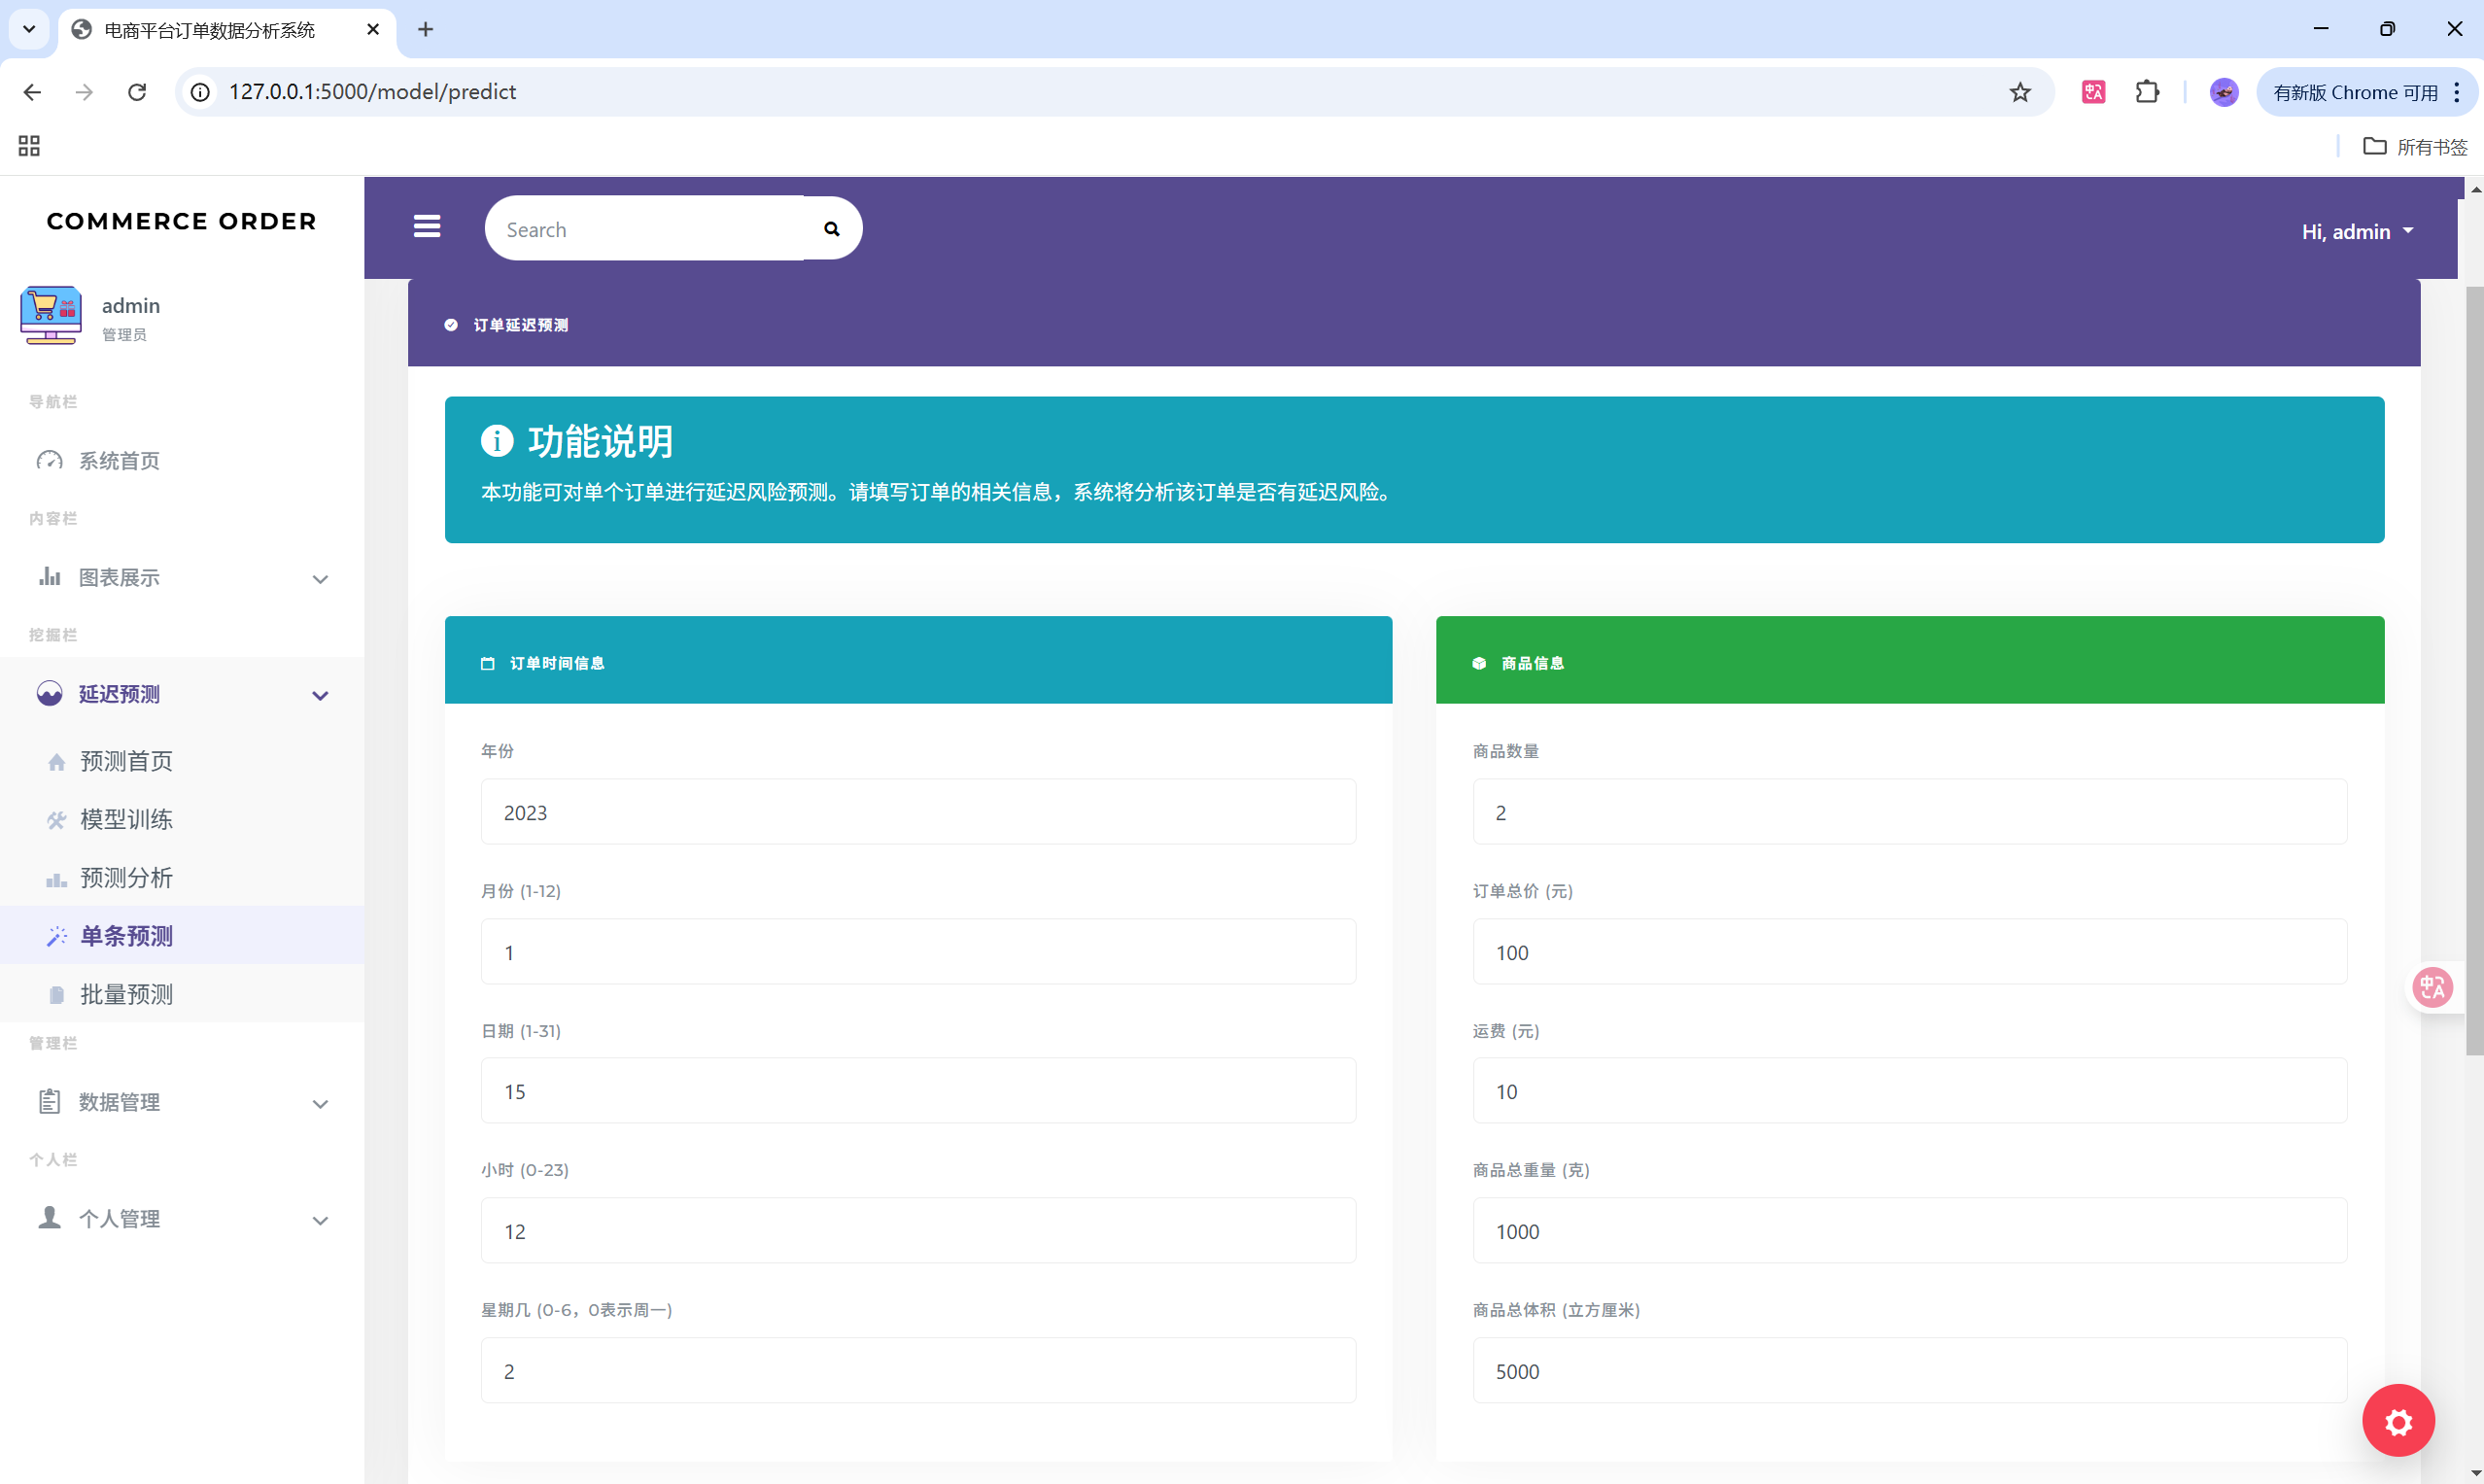2484x1484 pixels.
Task: Open the Chrome apps grid icon
Action: [29, 146]
